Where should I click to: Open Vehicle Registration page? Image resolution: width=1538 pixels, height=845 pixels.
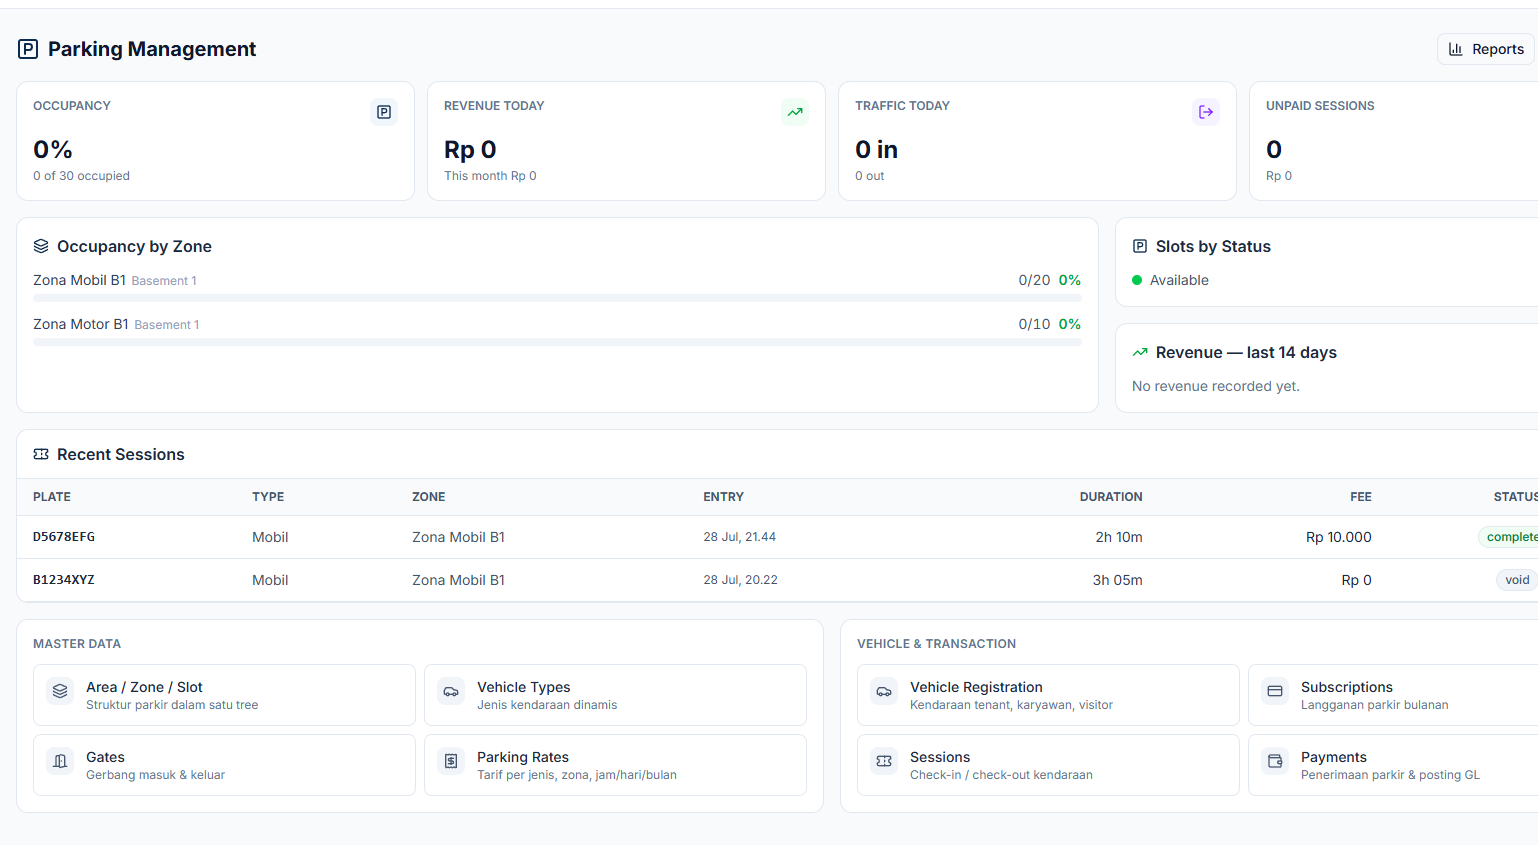[1048, 695]
